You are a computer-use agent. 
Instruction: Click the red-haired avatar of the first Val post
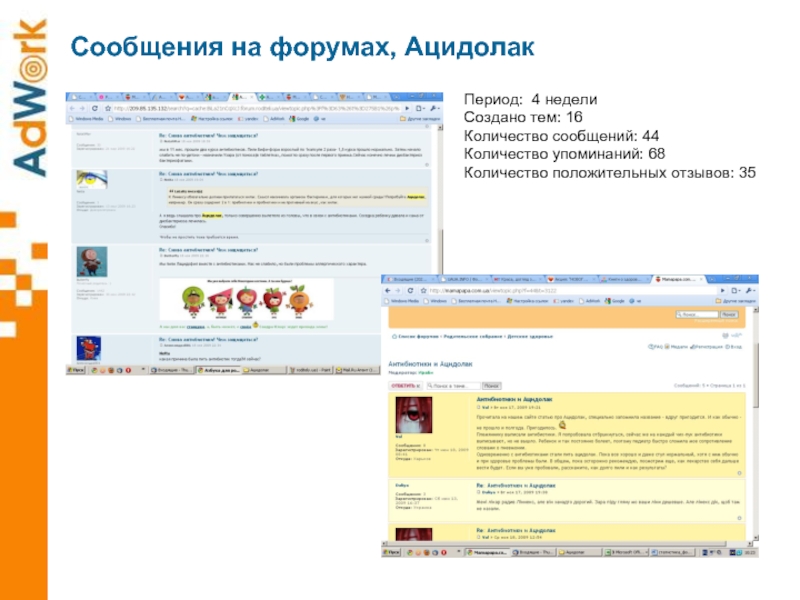414,415
